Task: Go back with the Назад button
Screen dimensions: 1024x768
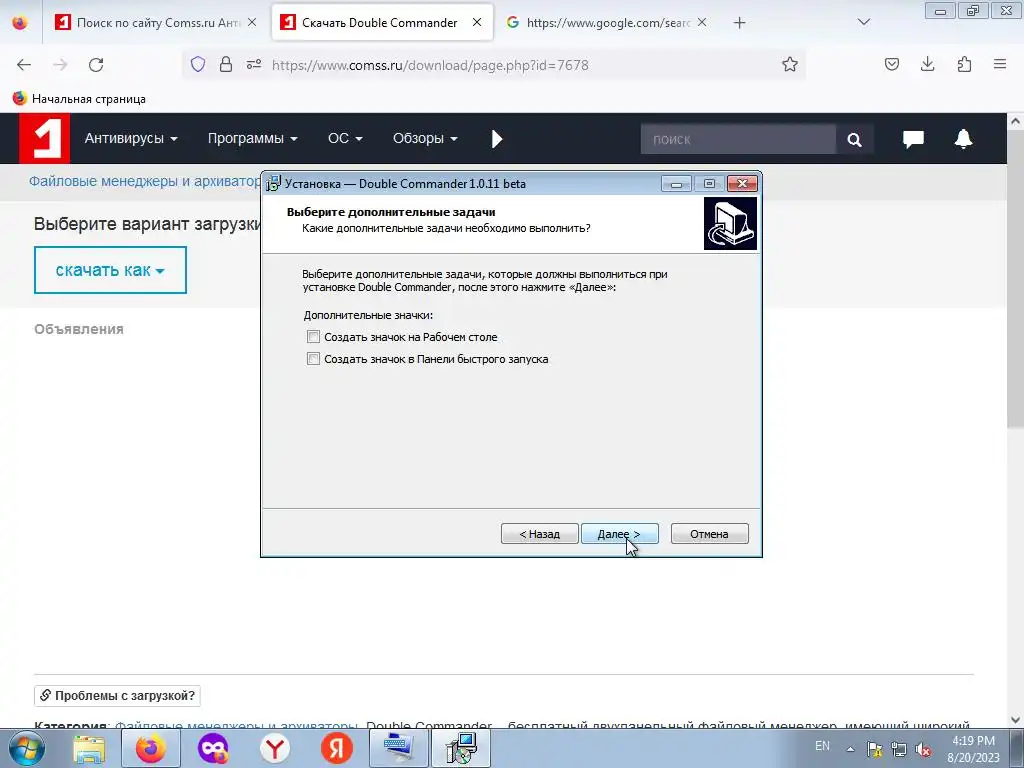Action: (x=539, y=534)
